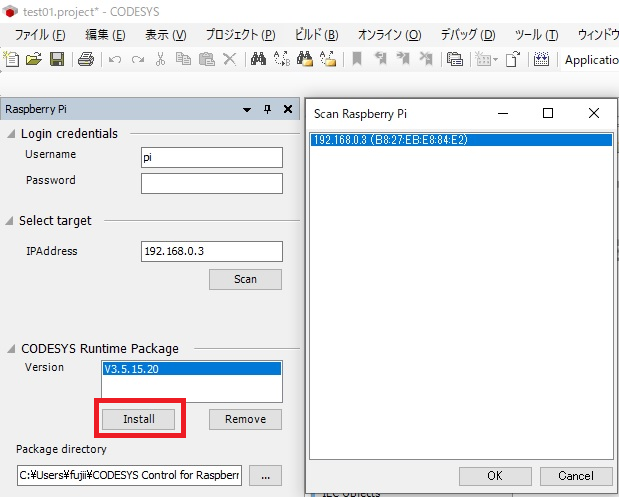Click the New file toolbar icon
The image size is (619, 497).
click(11, 59)
